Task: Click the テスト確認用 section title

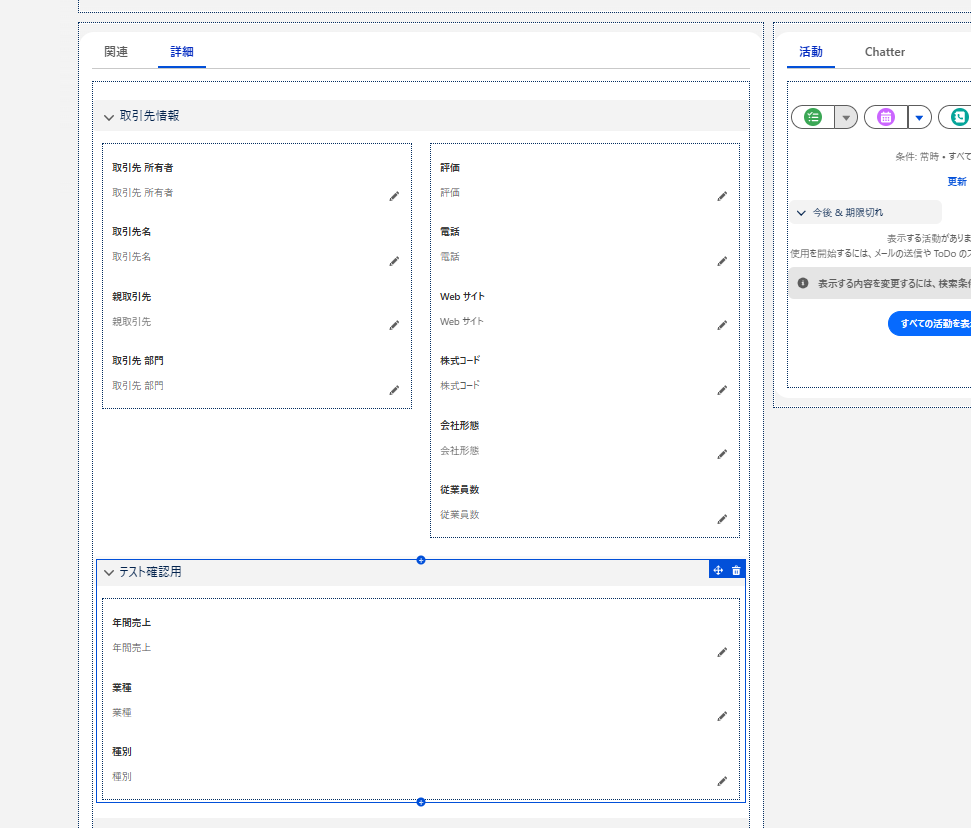Action: [150, 572]
